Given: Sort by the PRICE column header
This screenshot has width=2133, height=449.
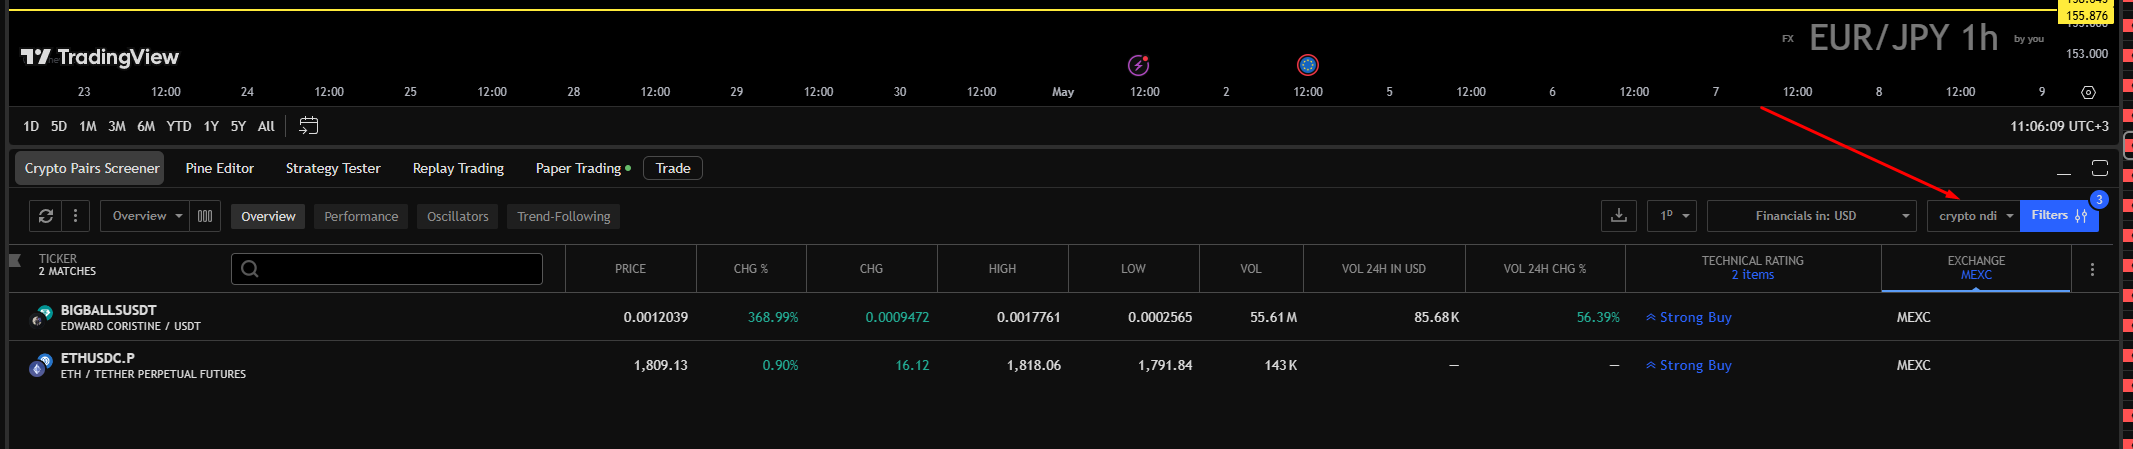Looking at the screenshot, I should coord(631,269).
